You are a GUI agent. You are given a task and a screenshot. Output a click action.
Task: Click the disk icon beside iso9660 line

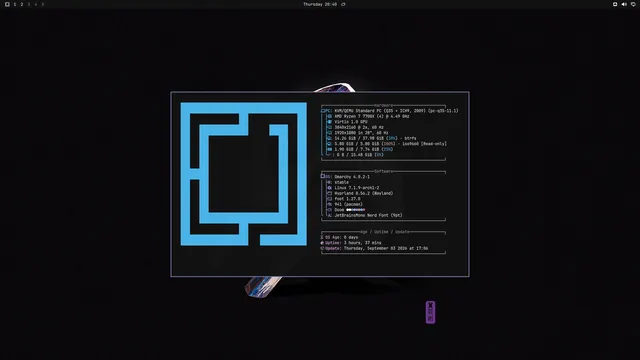click(x=329, y=144)
